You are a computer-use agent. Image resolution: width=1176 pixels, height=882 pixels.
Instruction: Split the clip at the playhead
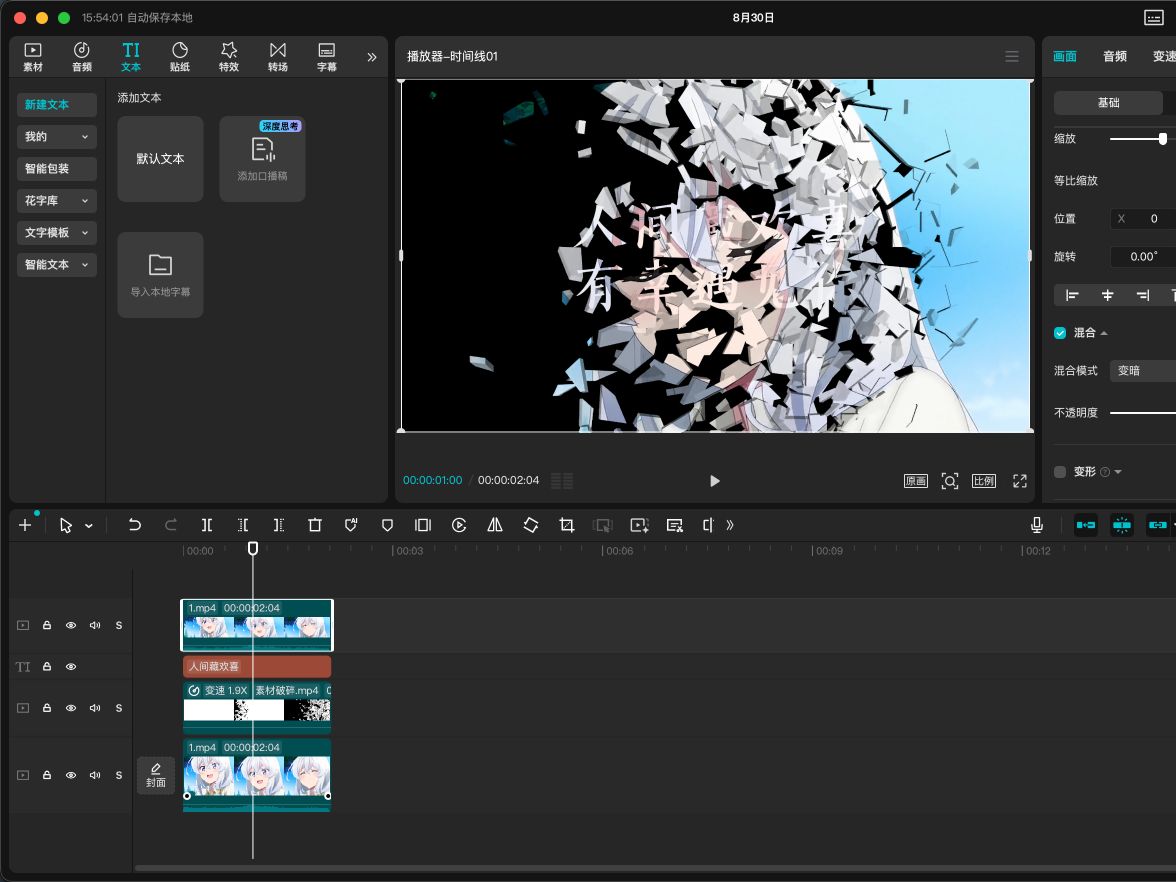(207, 525)
